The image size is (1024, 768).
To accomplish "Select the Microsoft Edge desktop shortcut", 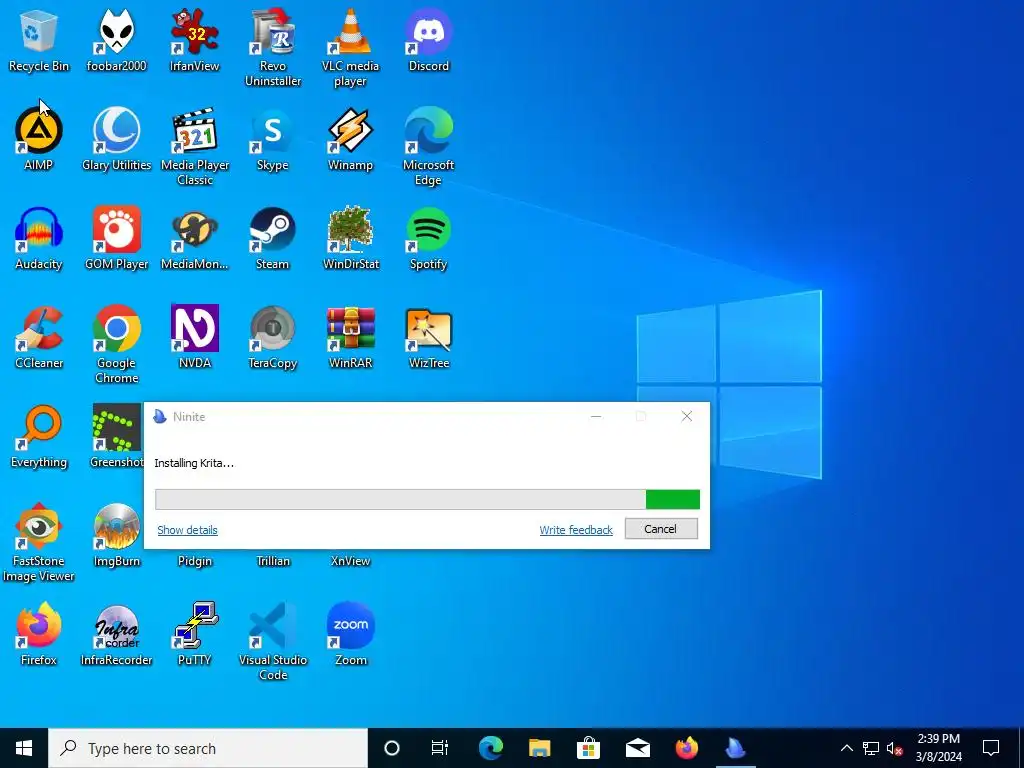I will (428, 146).
